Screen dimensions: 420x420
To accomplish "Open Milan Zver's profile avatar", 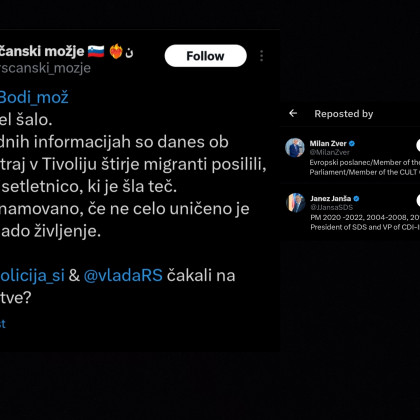I will click(295, 147).
